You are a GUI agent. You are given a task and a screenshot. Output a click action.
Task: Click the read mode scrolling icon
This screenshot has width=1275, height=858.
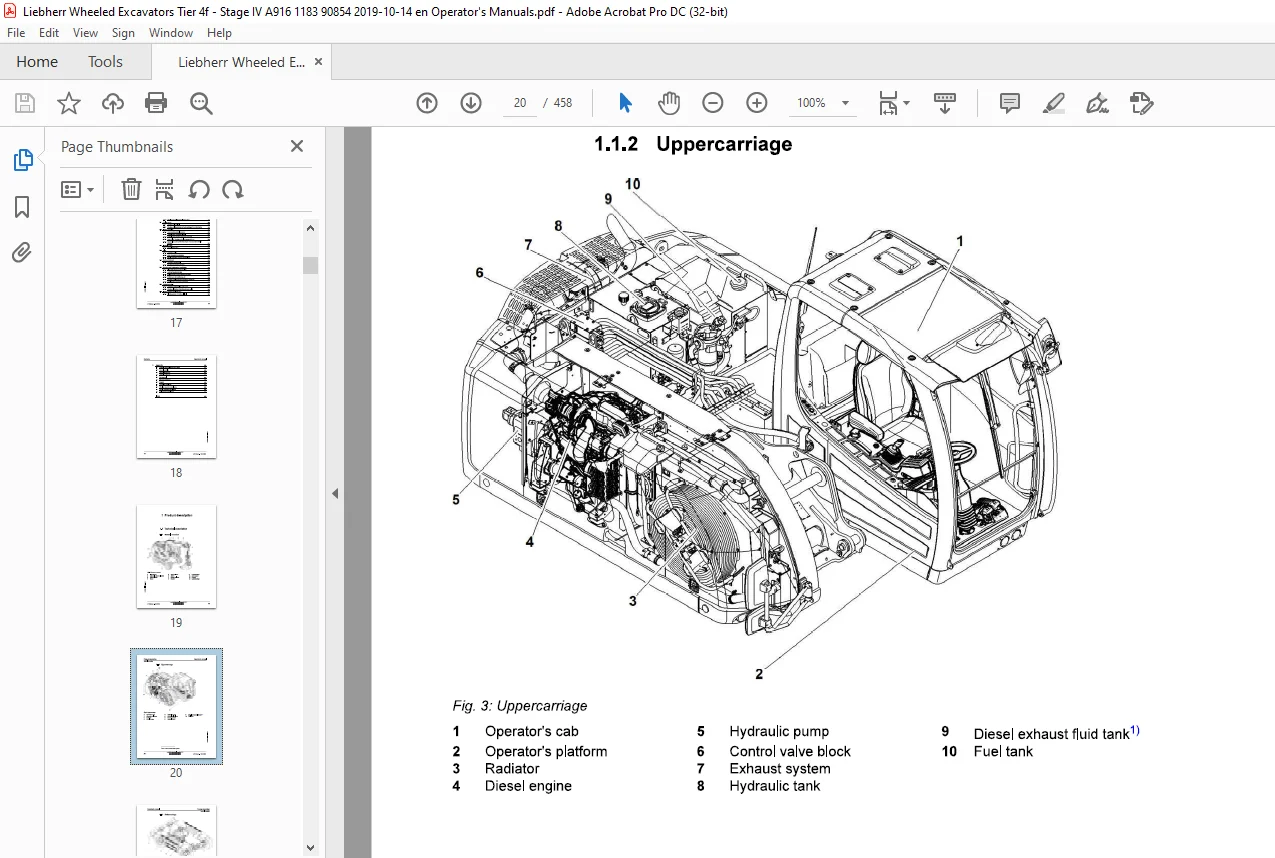coord(945,103)
